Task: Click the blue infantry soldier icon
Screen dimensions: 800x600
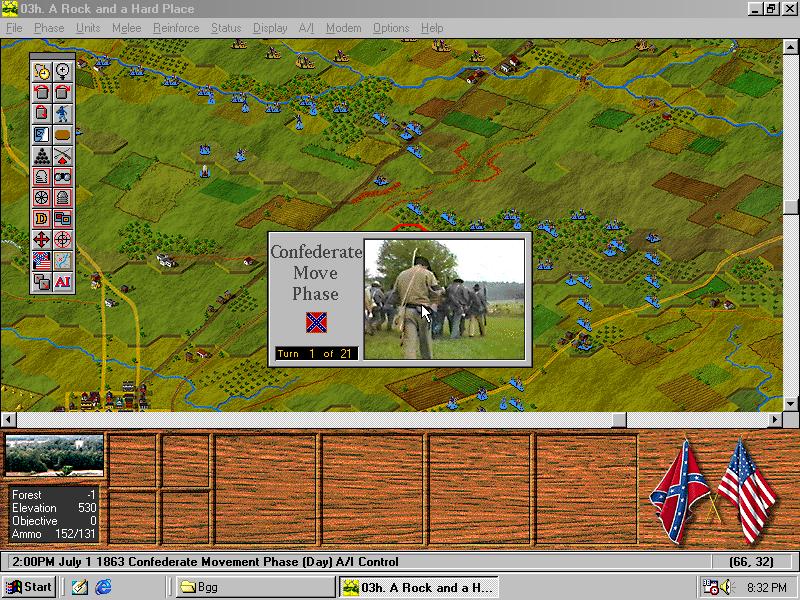Action: click(x=62, y=113)
